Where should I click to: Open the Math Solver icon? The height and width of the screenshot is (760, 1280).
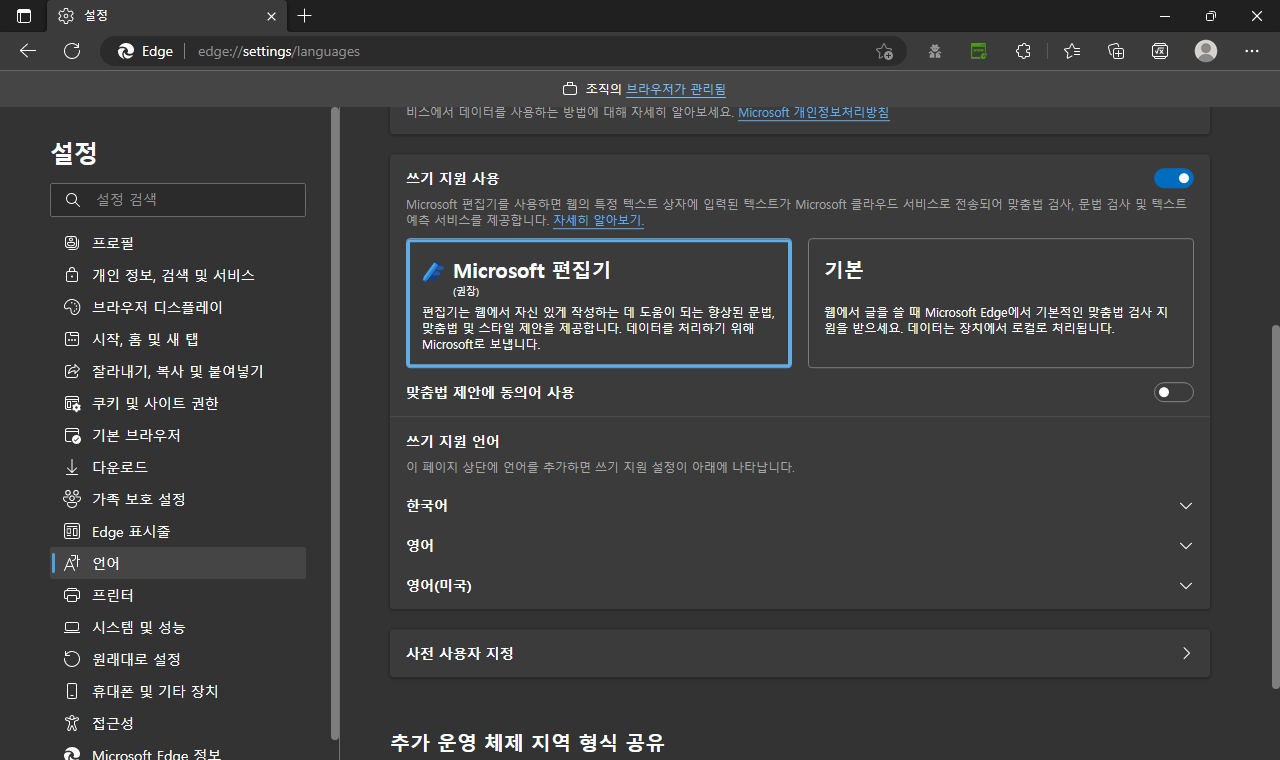pos(1160,51)
